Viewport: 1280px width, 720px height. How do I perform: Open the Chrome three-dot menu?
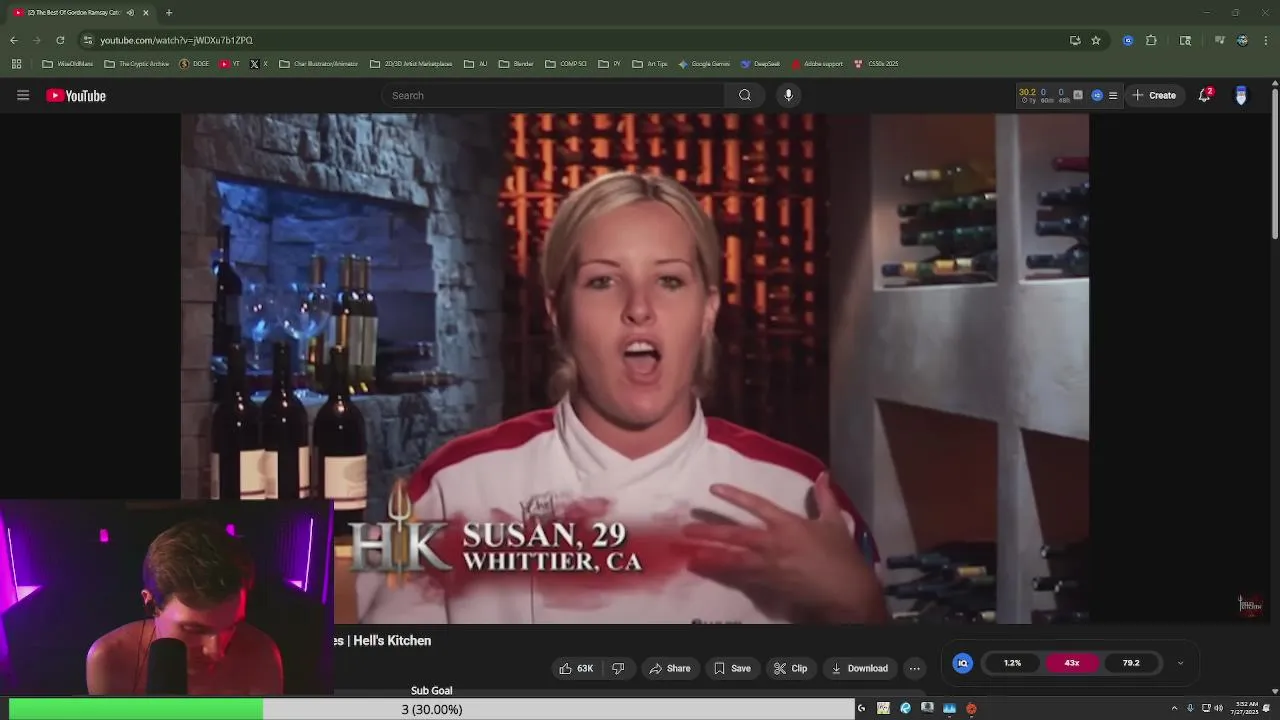[1266, 40]
